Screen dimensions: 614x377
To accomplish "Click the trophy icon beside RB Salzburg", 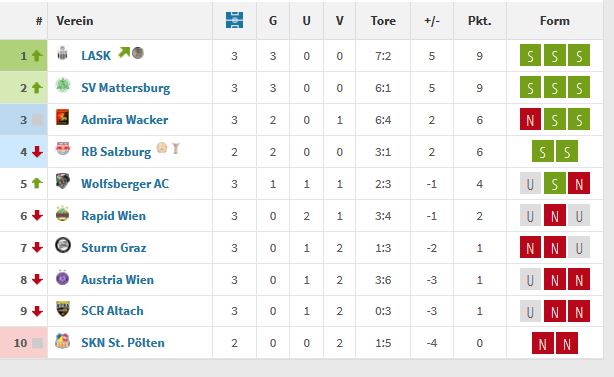I will (175, 148).
